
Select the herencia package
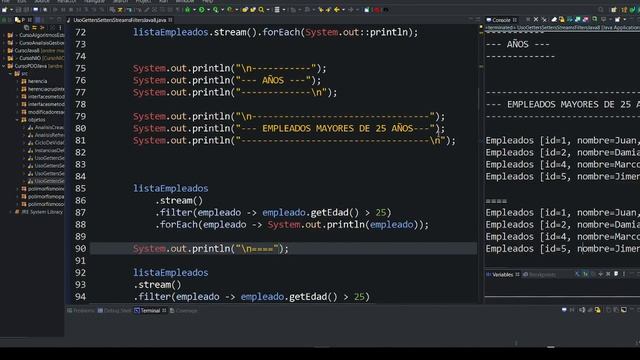point(37,81)
